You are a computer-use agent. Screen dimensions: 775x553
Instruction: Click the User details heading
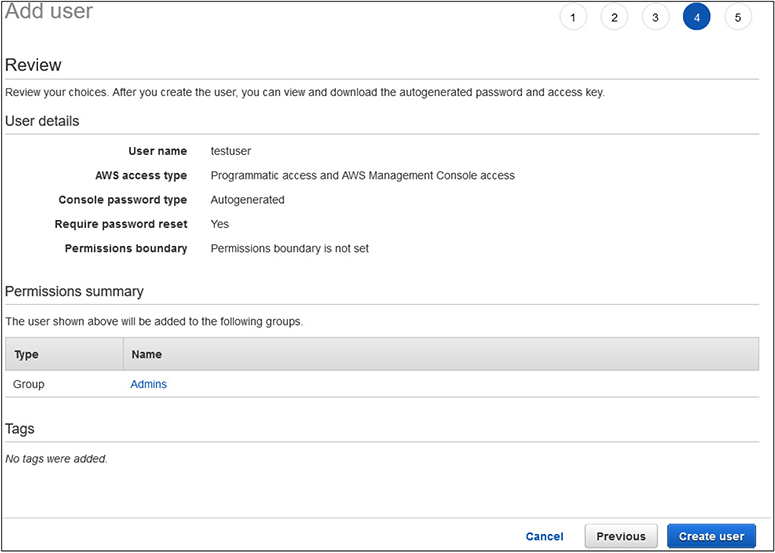point(42,121)
